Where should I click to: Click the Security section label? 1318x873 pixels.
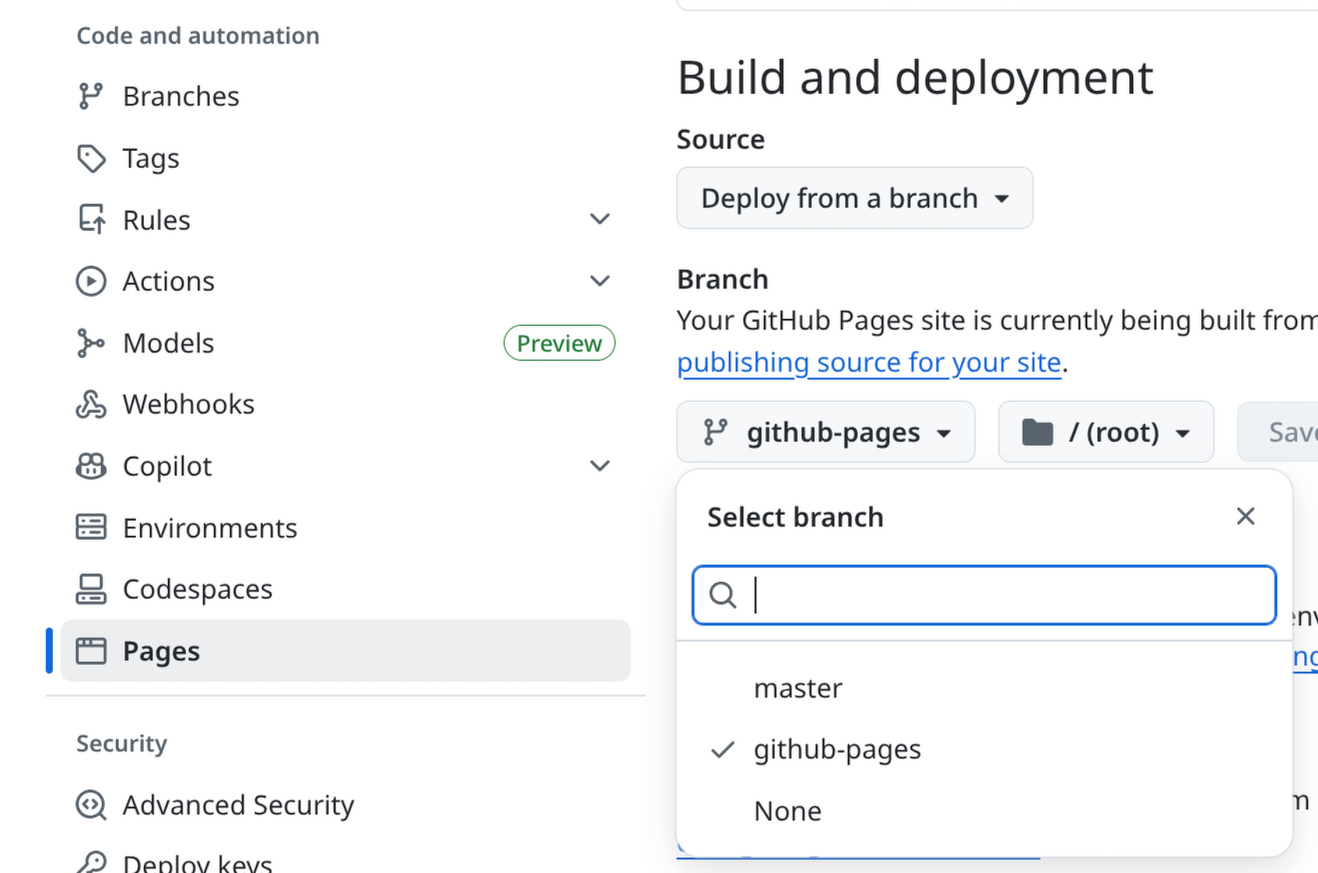122,744
